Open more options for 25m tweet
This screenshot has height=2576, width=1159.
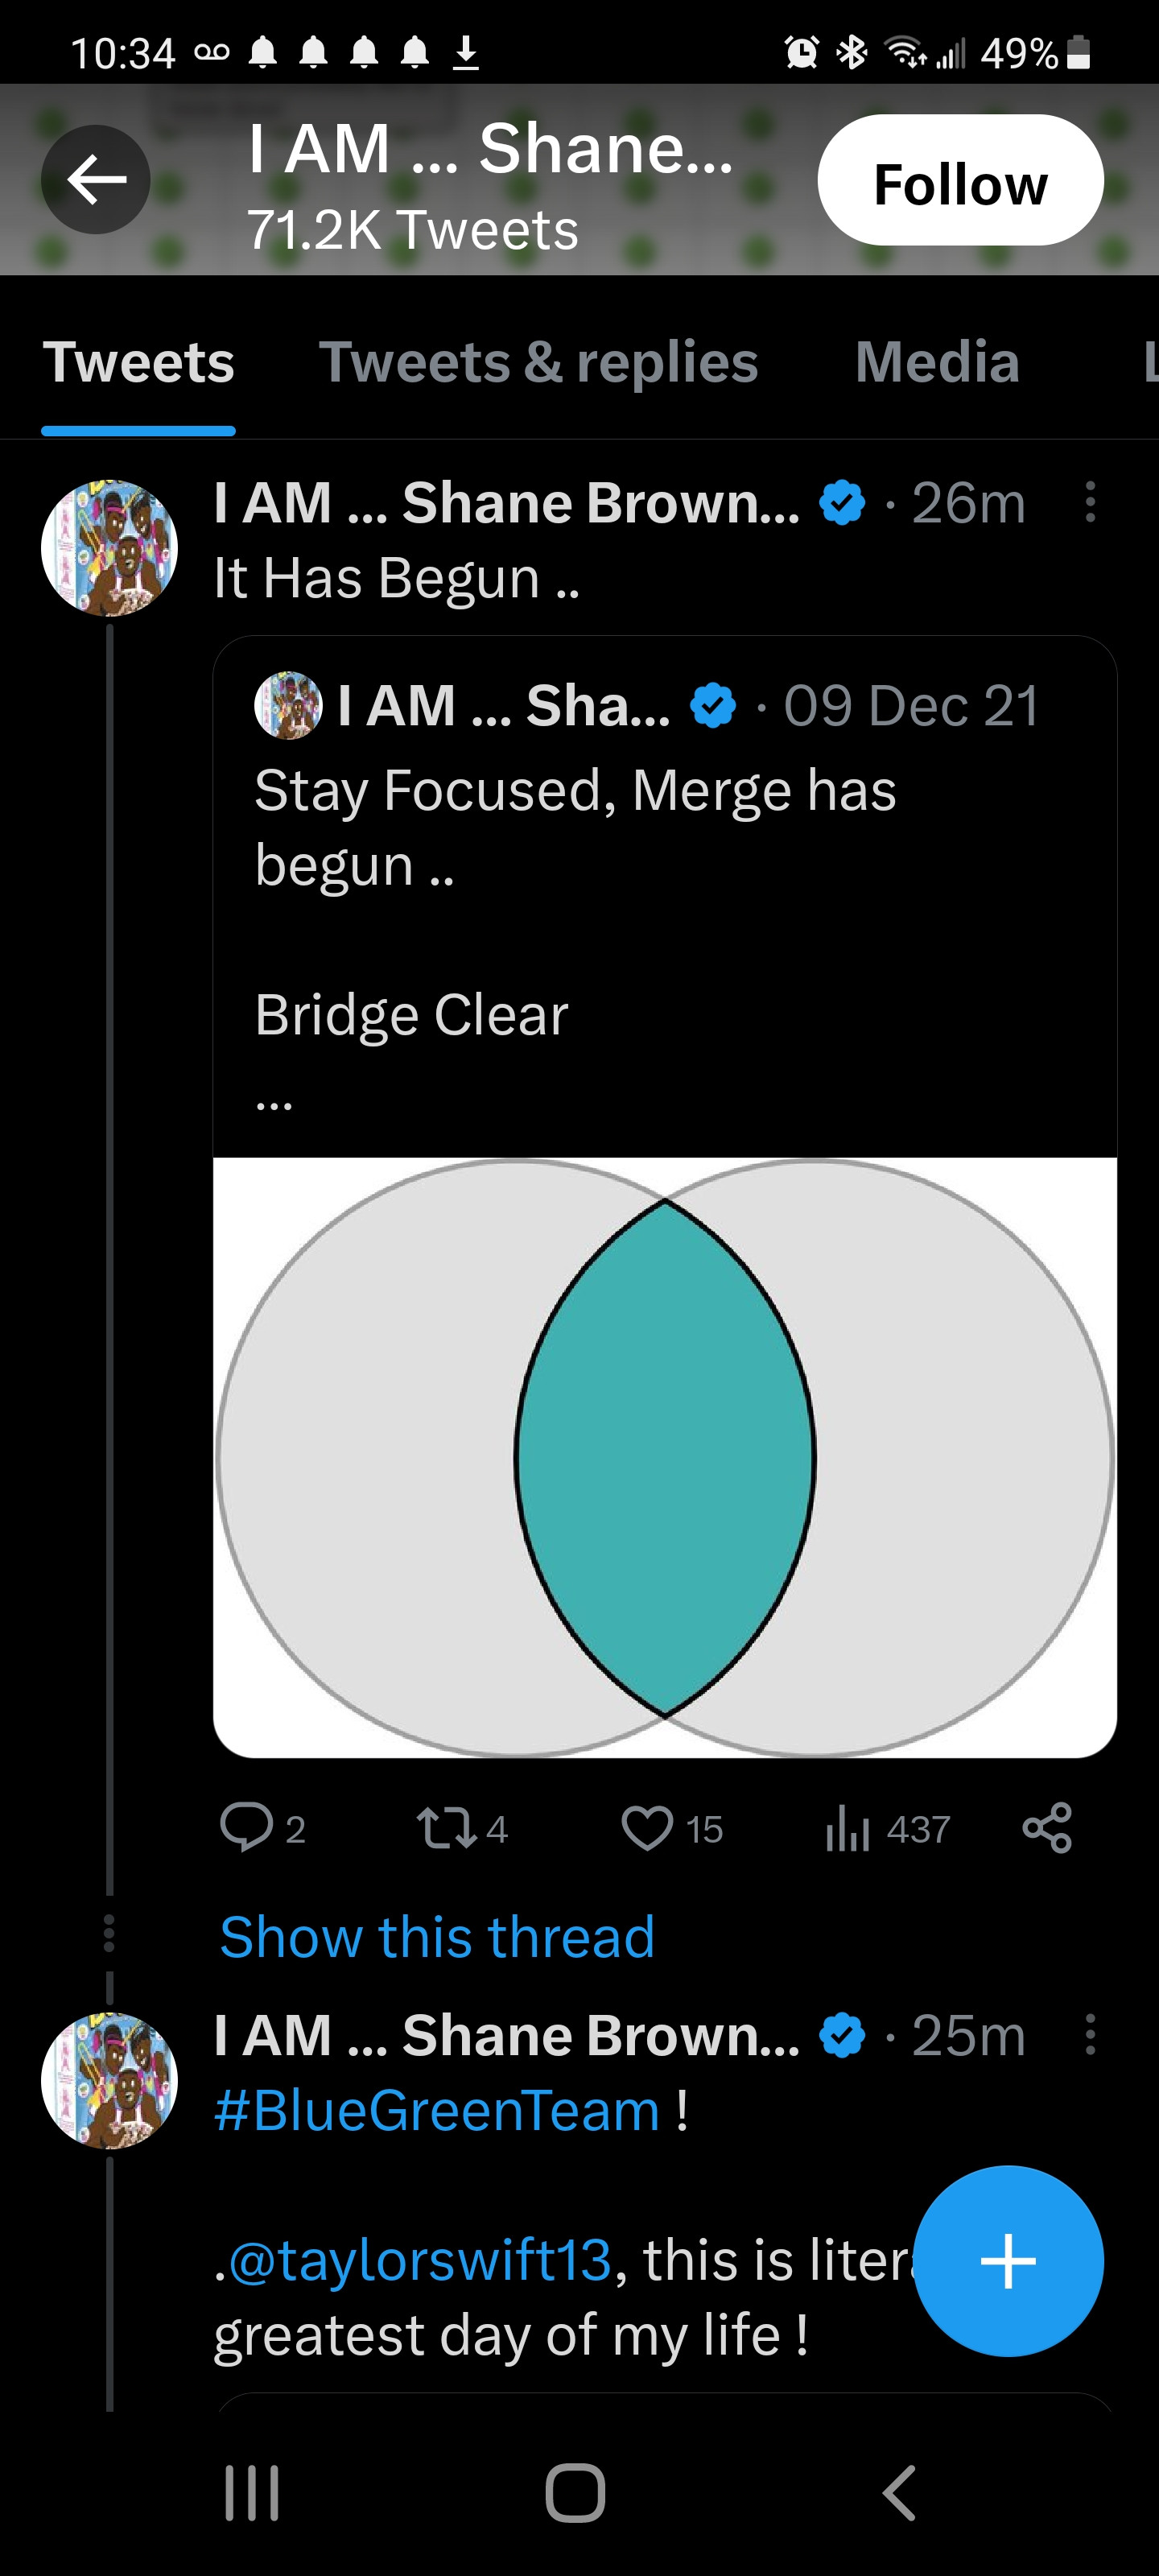pos(1090,2035)
